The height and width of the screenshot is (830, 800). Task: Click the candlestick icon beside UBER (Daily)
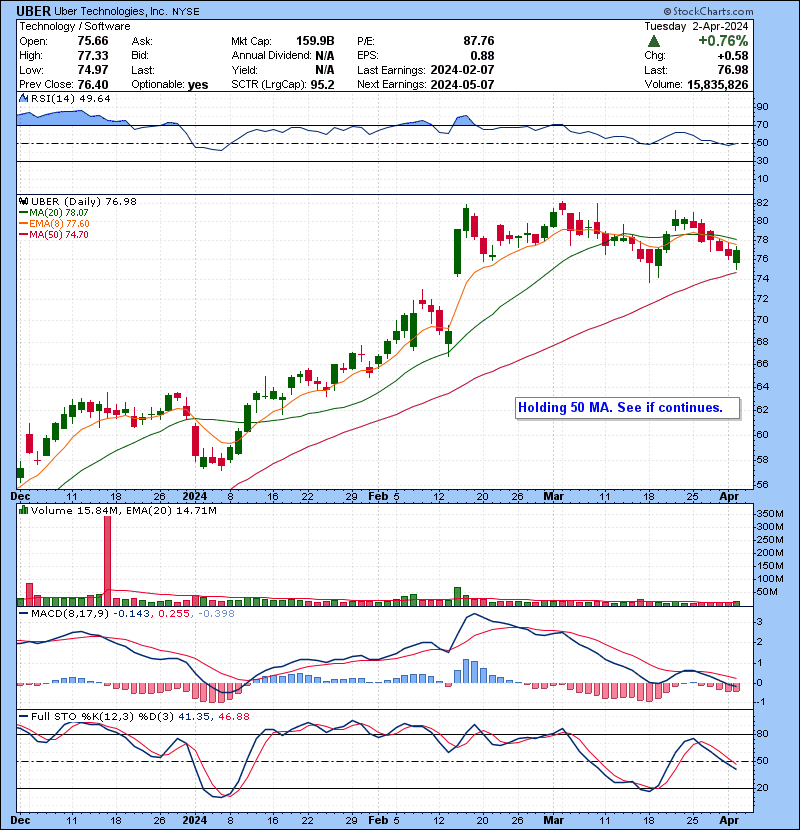click(24, 202)
